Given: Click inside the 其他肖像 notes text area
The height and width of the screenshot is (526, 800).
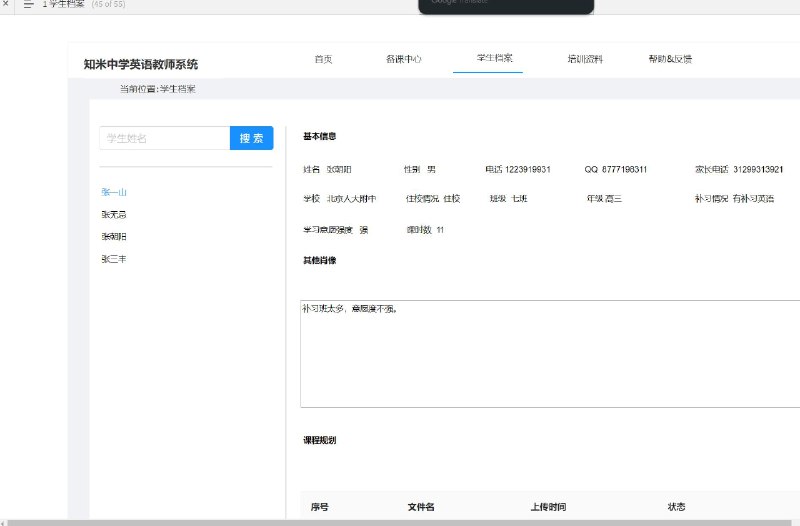Looking at the screenshot, I should (550, 354).
